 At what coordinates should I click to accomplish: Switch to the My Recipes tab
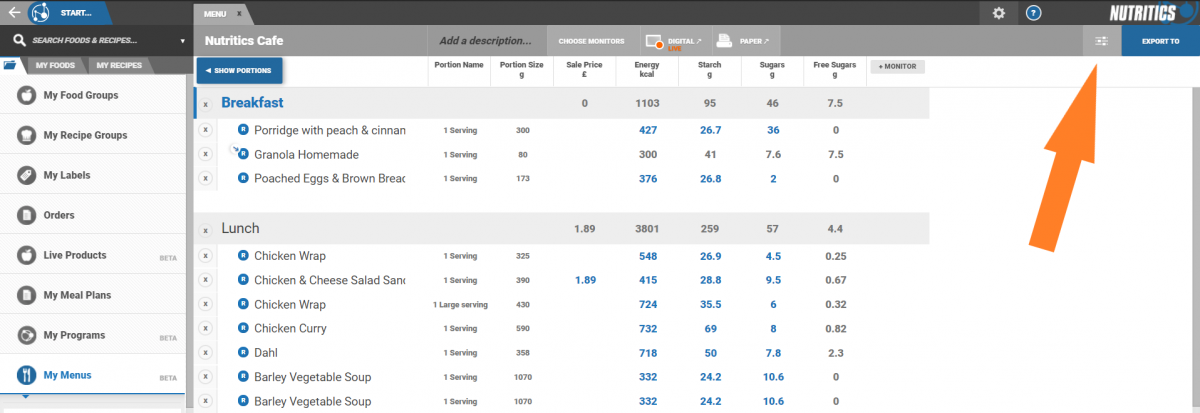tap(118, 66)
